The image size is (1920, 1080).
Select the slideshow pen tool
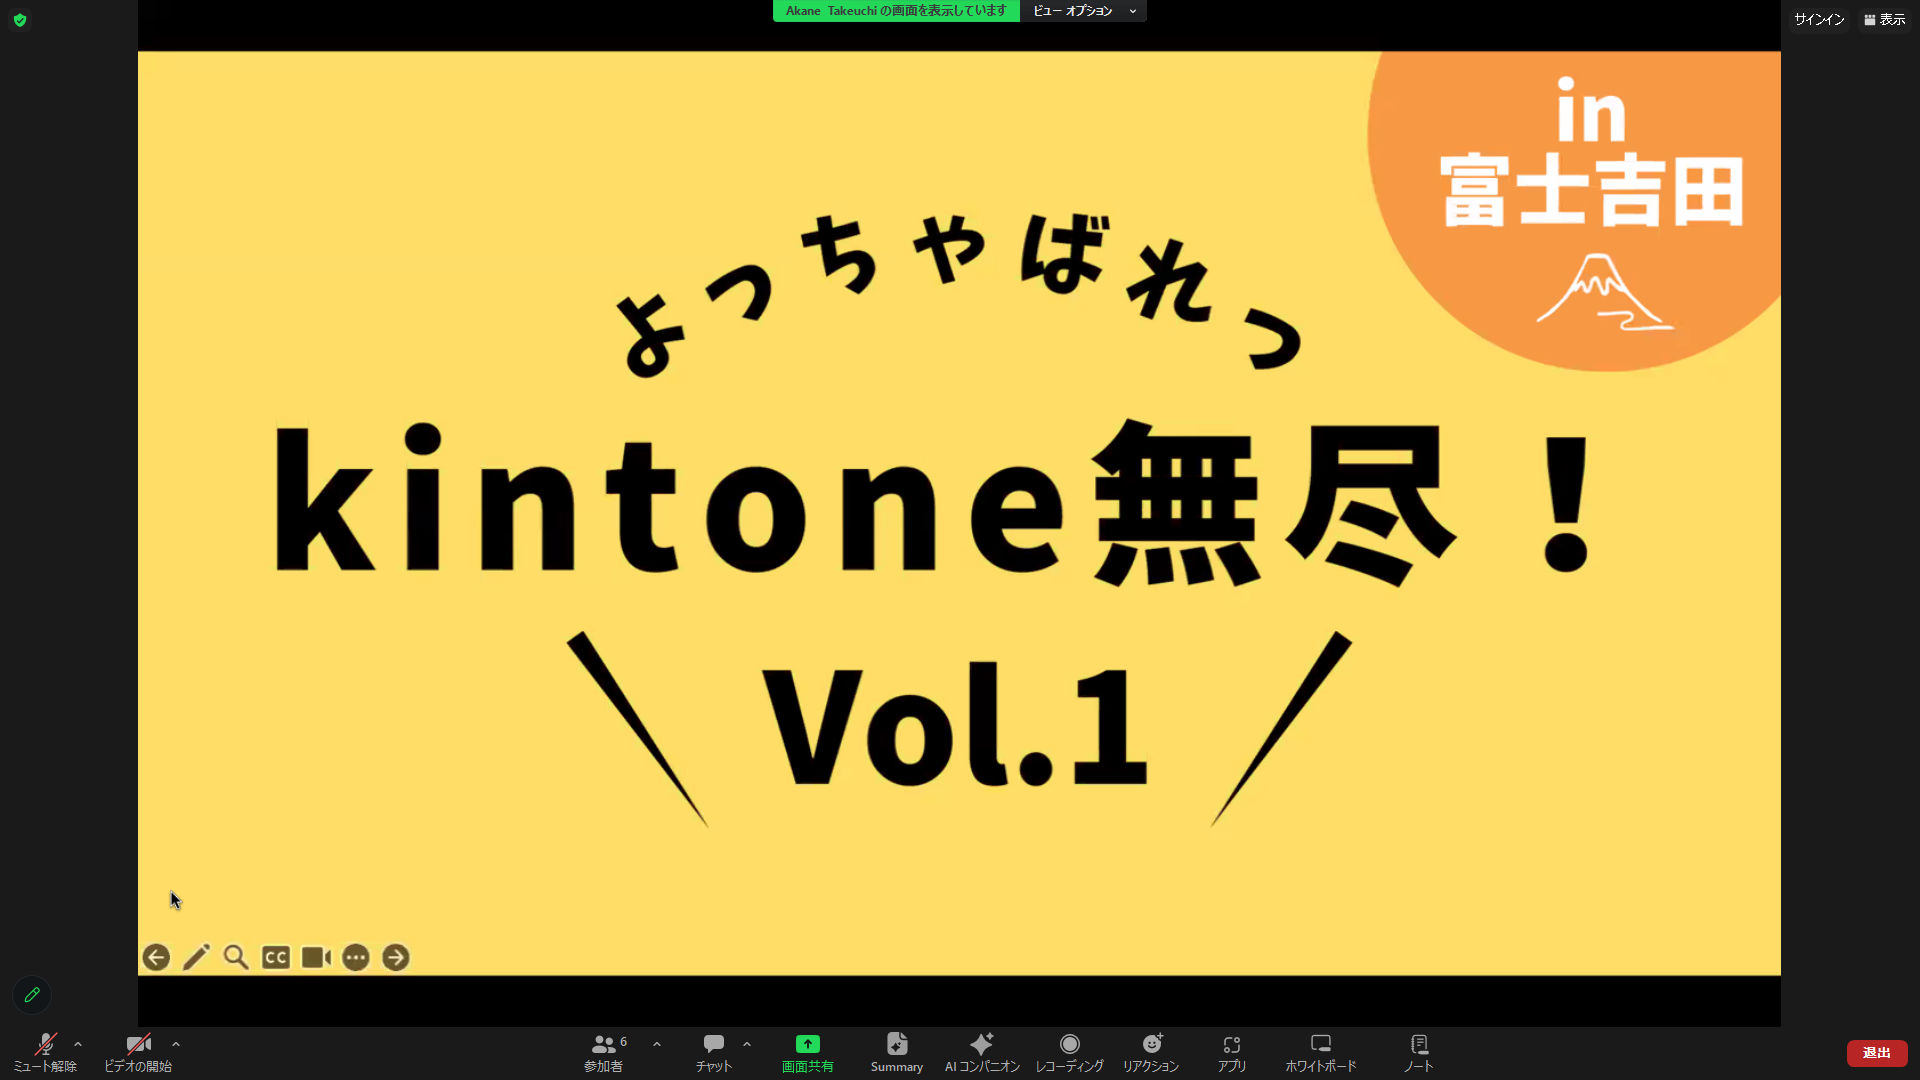click(x=196, y=958)
